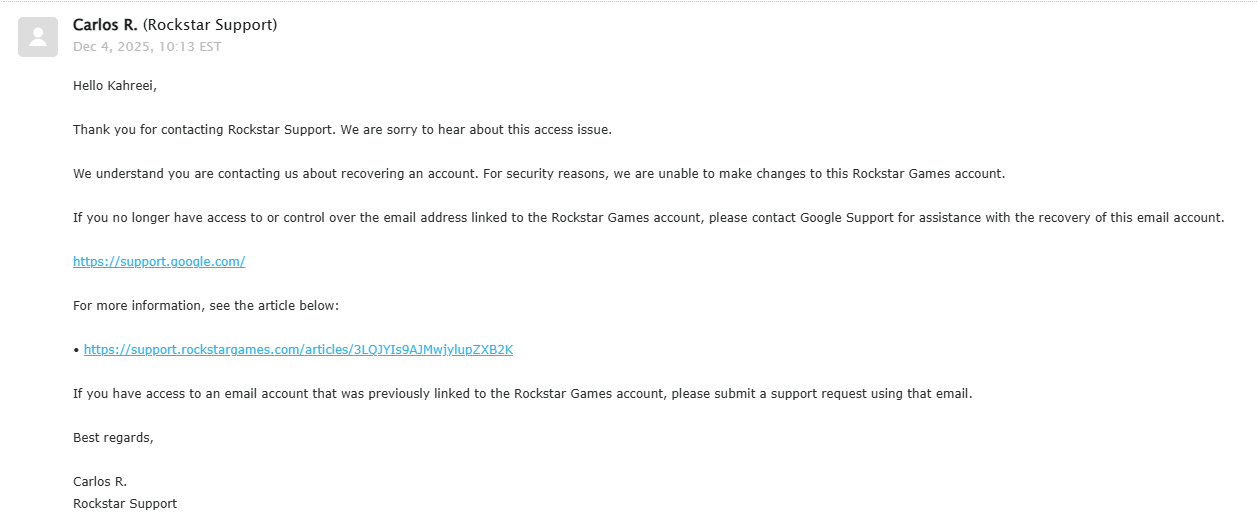This screenshot has width=1257, height=532.
Task: Click "Rockstar Support" signature line at bottom
Action: (125, 504)
